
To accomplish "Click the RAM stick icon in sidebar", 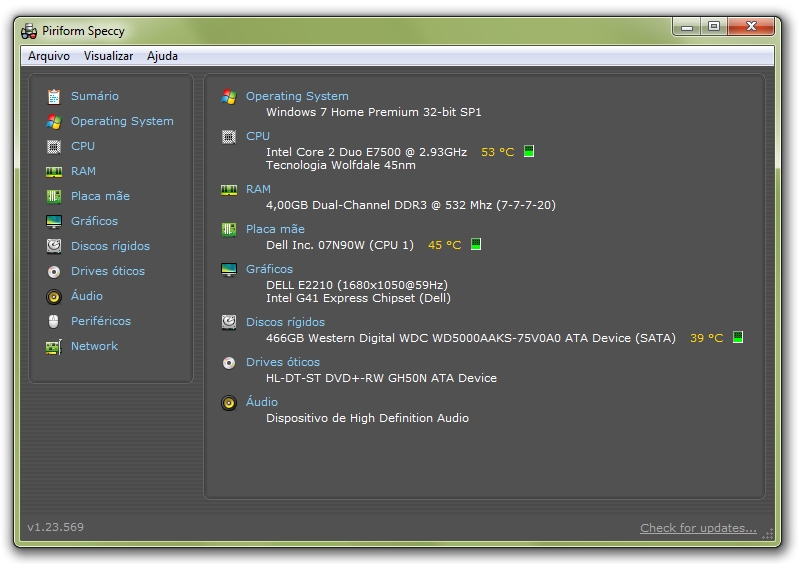I will (x=54, y=172).
